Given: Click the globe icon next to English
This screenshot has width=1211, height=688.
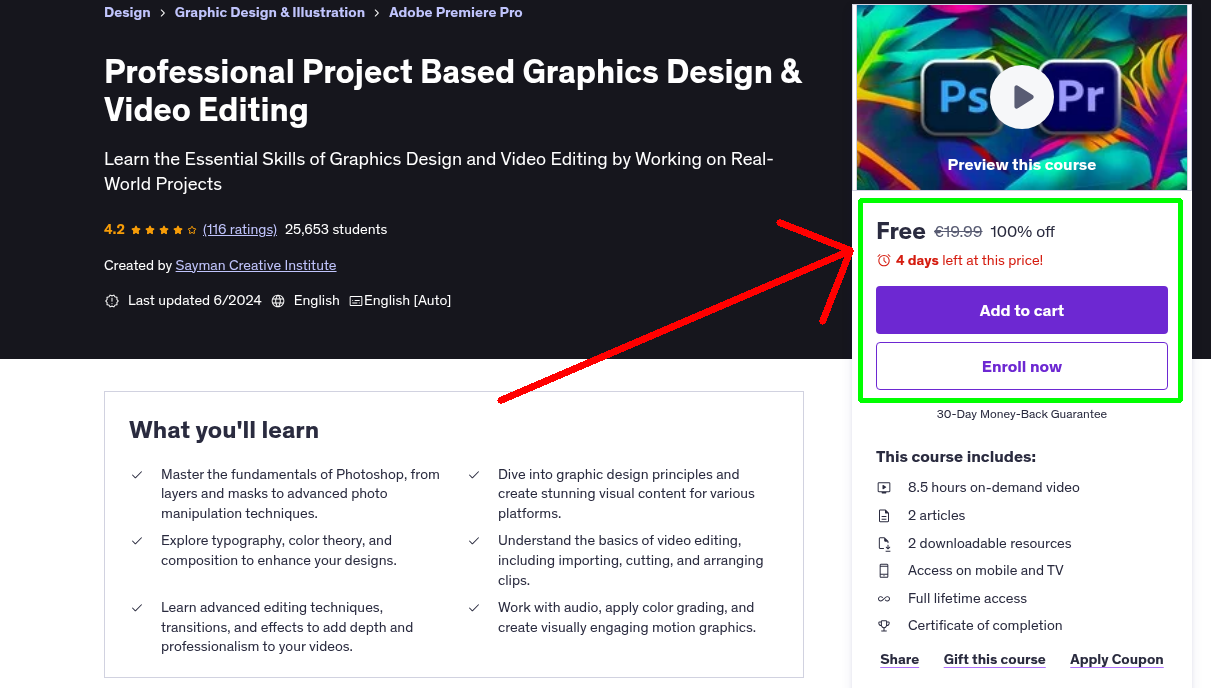Looking at the screenshot, I should click(x=278, y=300).
